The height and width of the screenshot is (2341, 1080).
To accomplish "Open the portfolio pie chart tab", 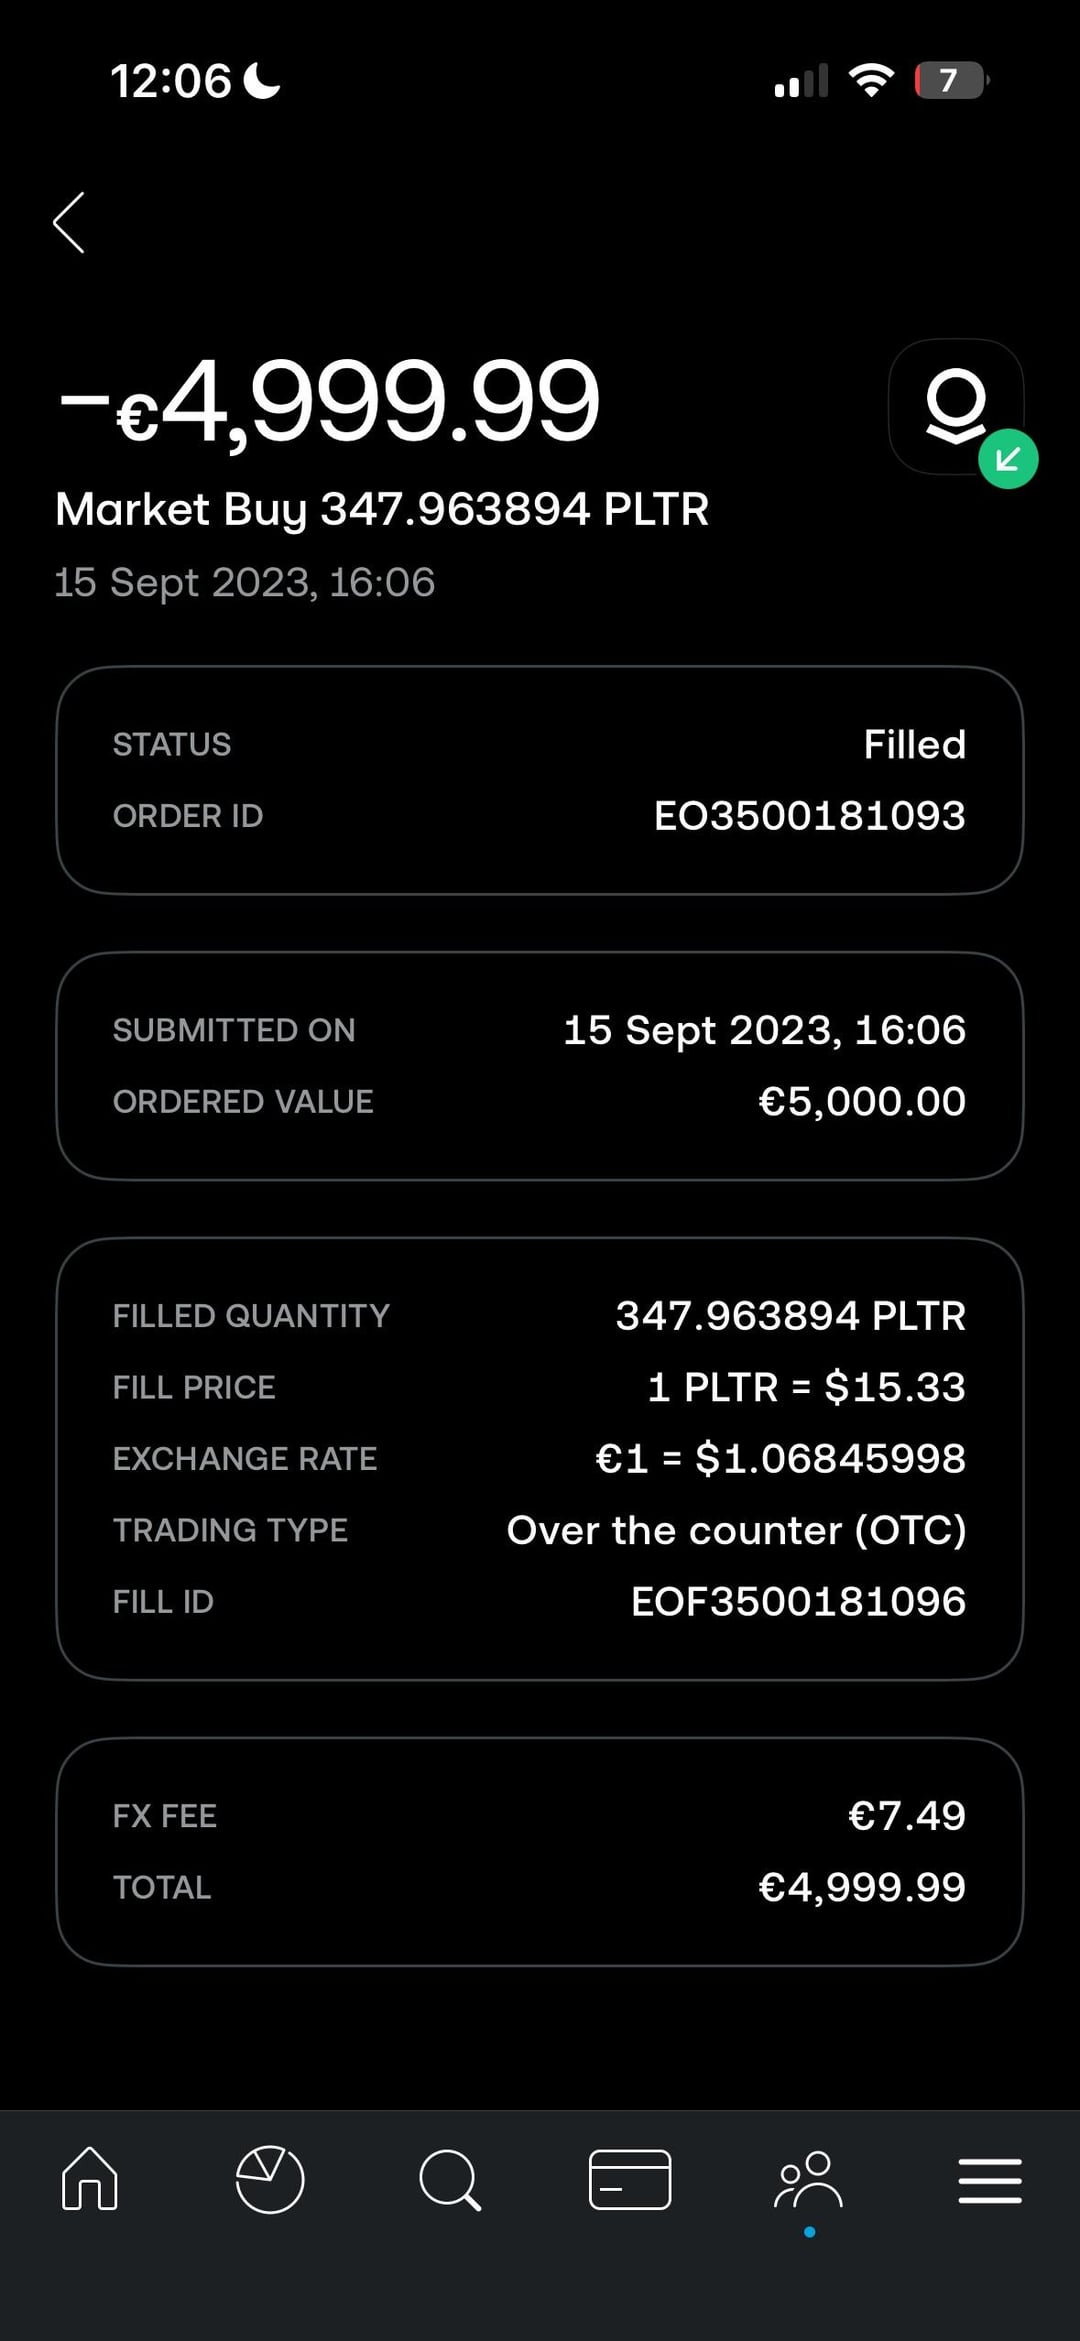I will pyautogui.click(x=270, y=2178).
